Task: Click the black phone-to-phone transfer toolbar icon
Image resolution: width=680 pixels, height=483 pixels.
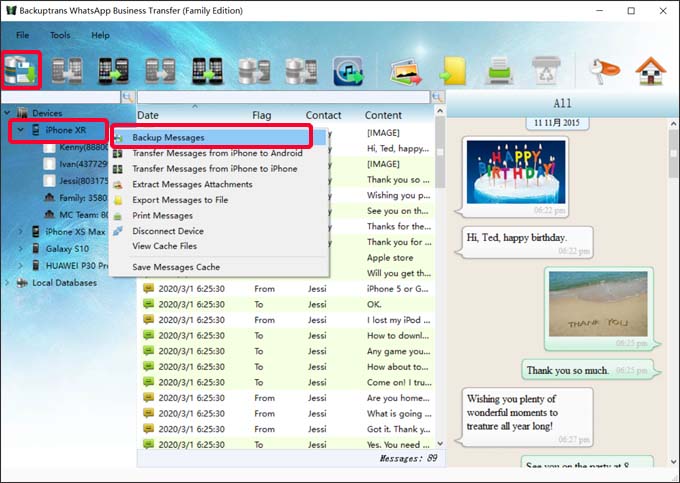Action: click(x=113, y=71)
